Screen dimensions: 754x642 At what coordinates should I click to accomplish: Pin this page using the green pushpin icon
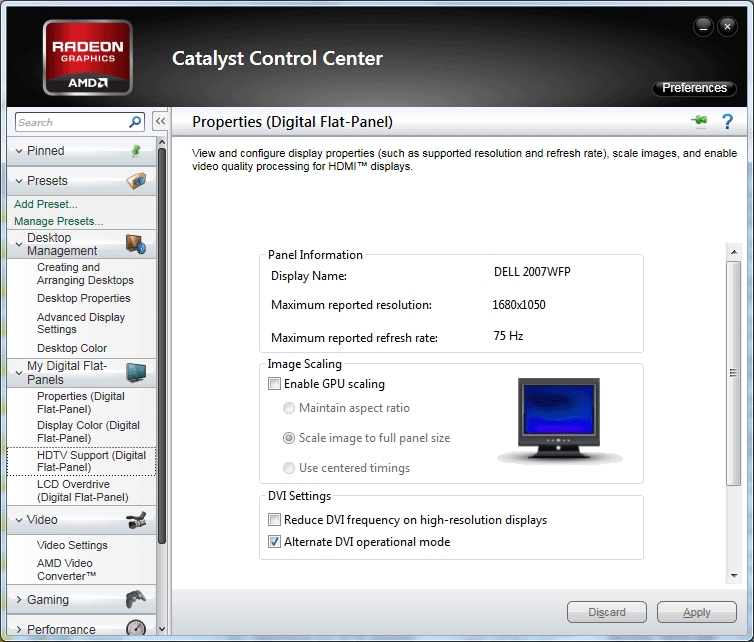[x=699, y=121]
